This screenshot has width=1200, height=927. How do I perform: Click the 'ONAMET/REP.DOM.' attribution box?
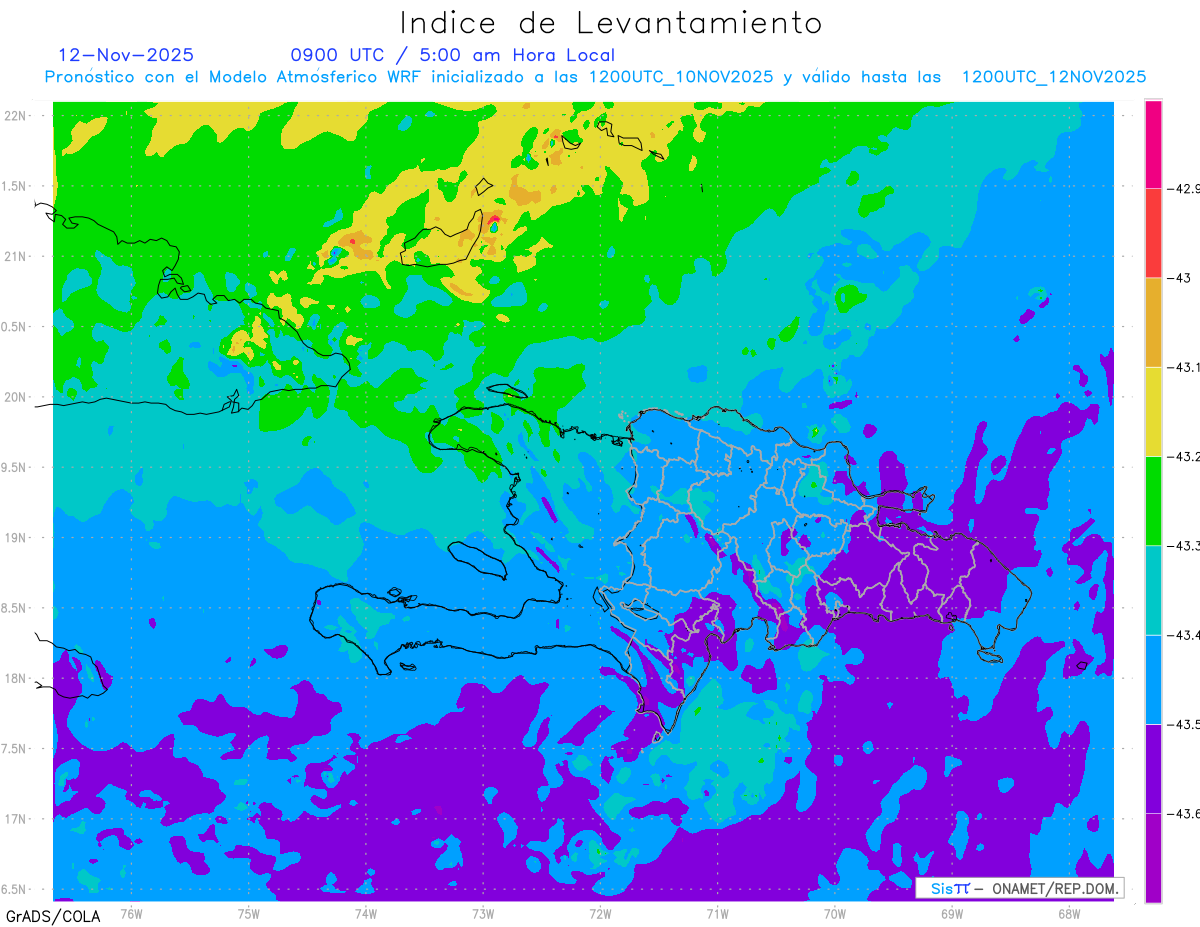tap(1020, 888)
